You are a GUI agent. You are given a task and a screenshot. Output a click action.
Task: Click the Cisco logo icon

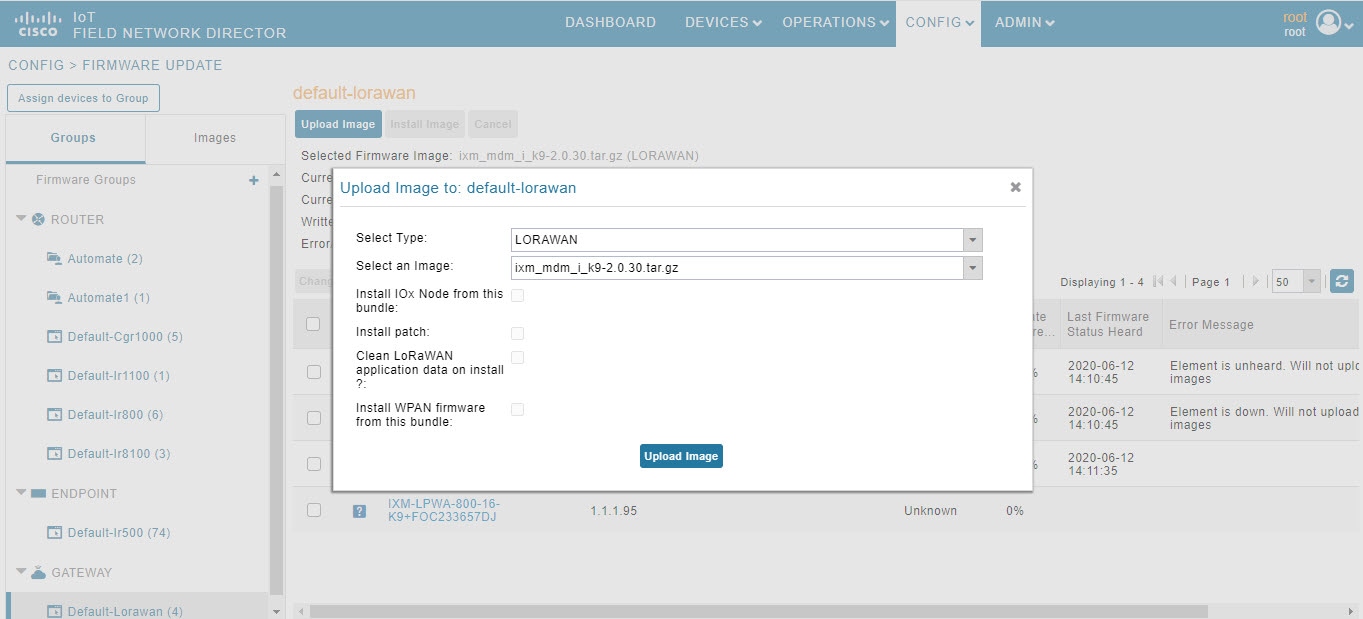coord(38,24)
